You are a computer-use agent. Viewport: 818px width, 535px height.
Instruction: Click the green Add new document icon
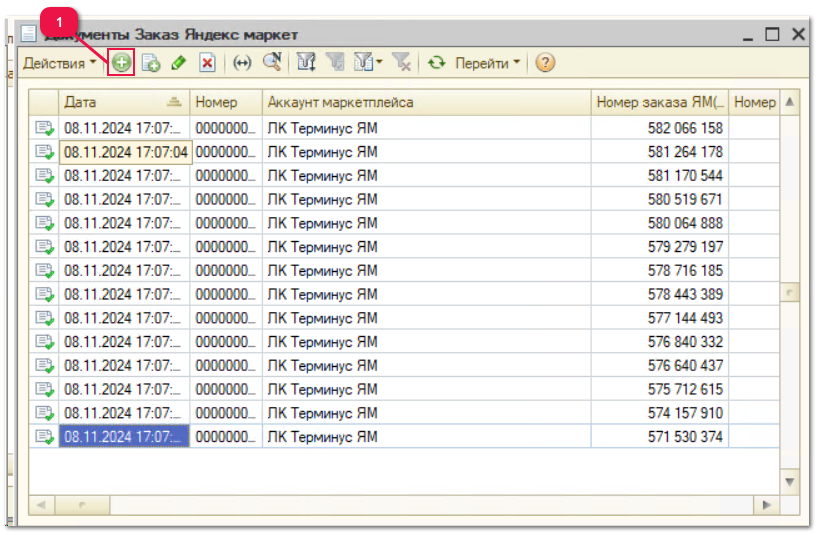coord(121,63)
